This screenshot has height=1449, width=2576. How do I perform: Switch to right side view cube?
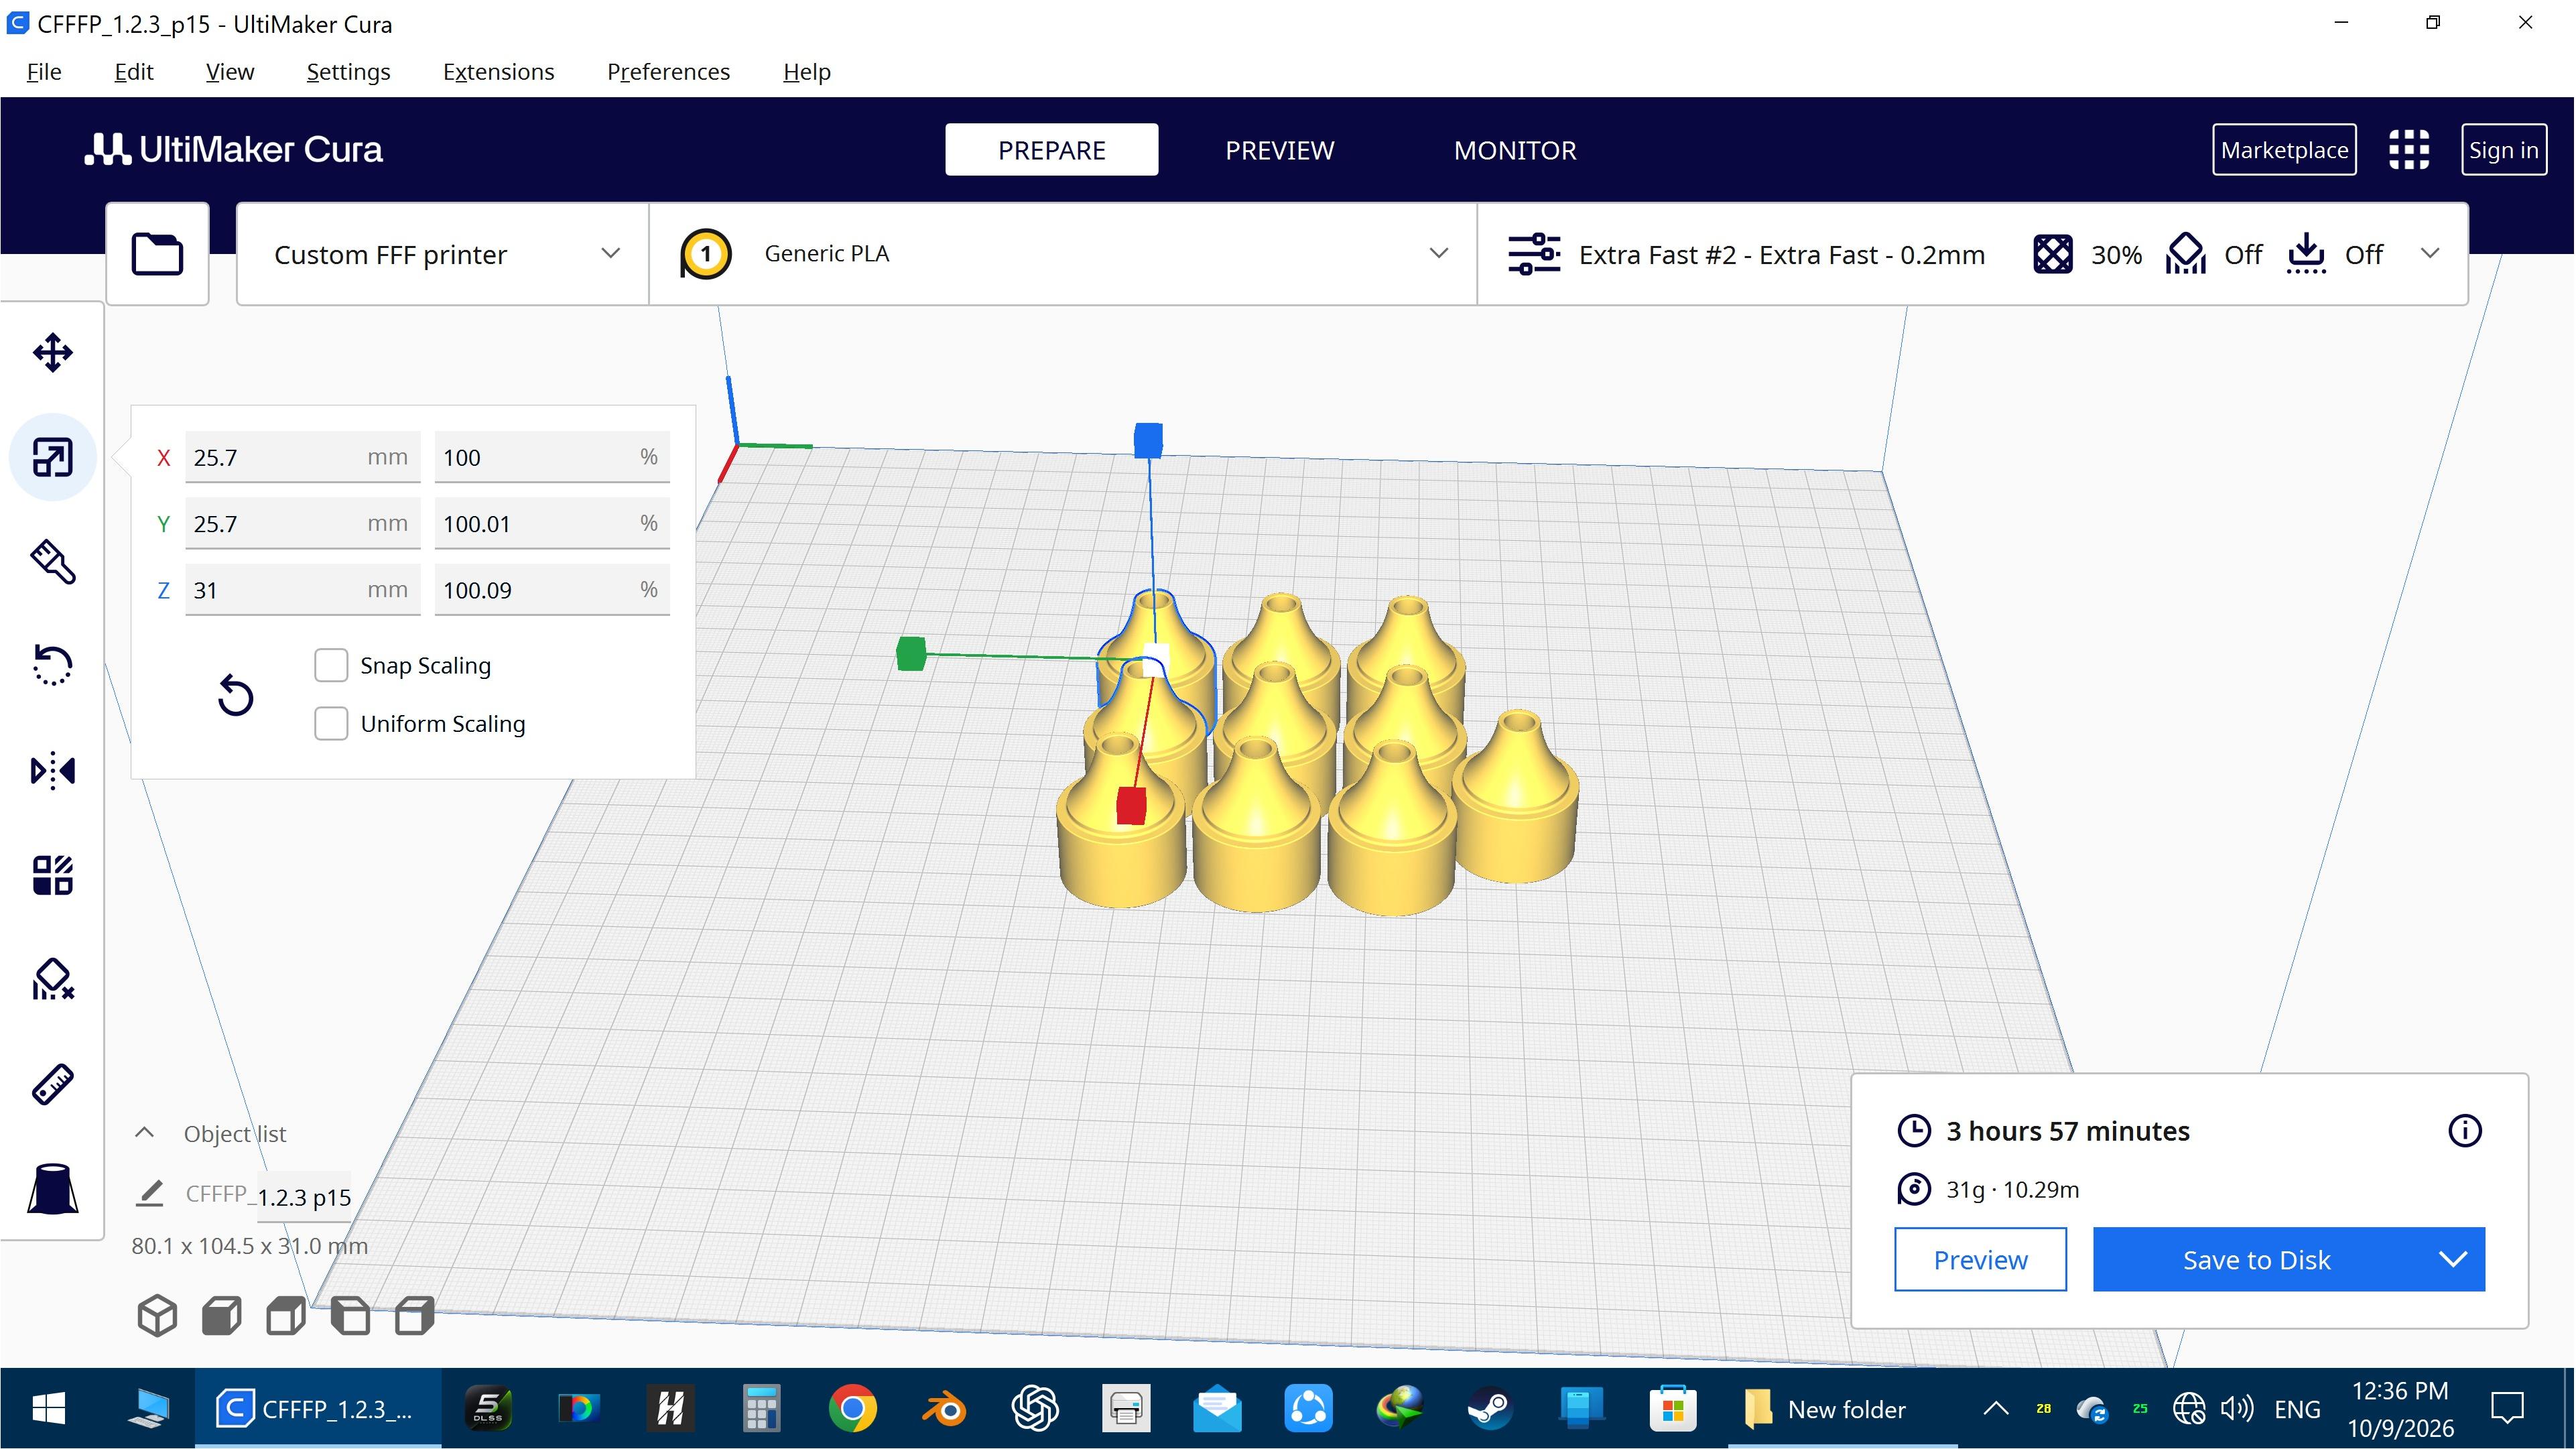pos(414,1316)
